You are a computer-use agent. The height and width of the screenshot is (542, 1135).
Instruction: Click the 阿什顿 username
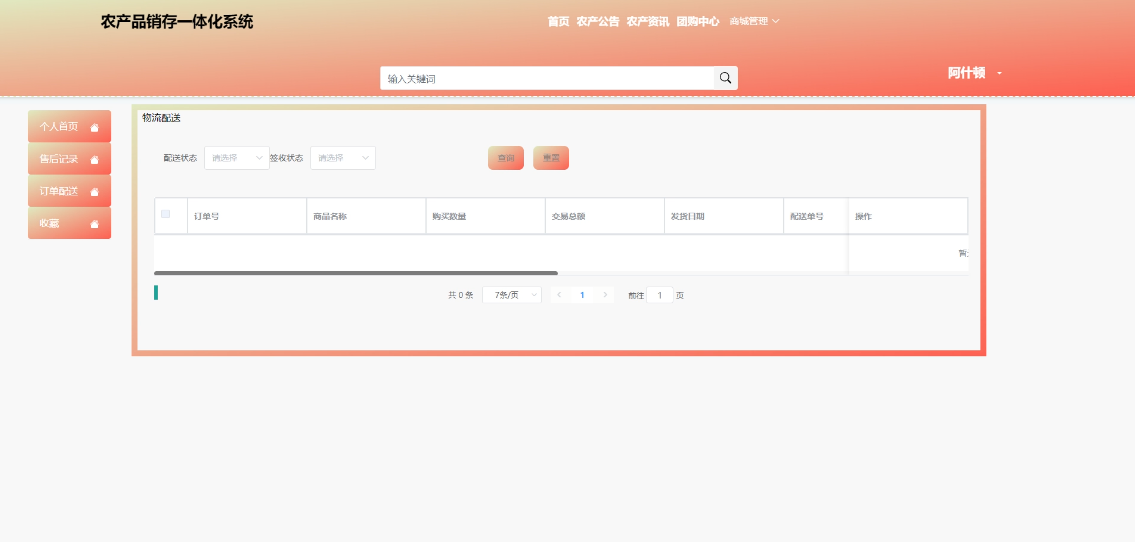point(966,73)
